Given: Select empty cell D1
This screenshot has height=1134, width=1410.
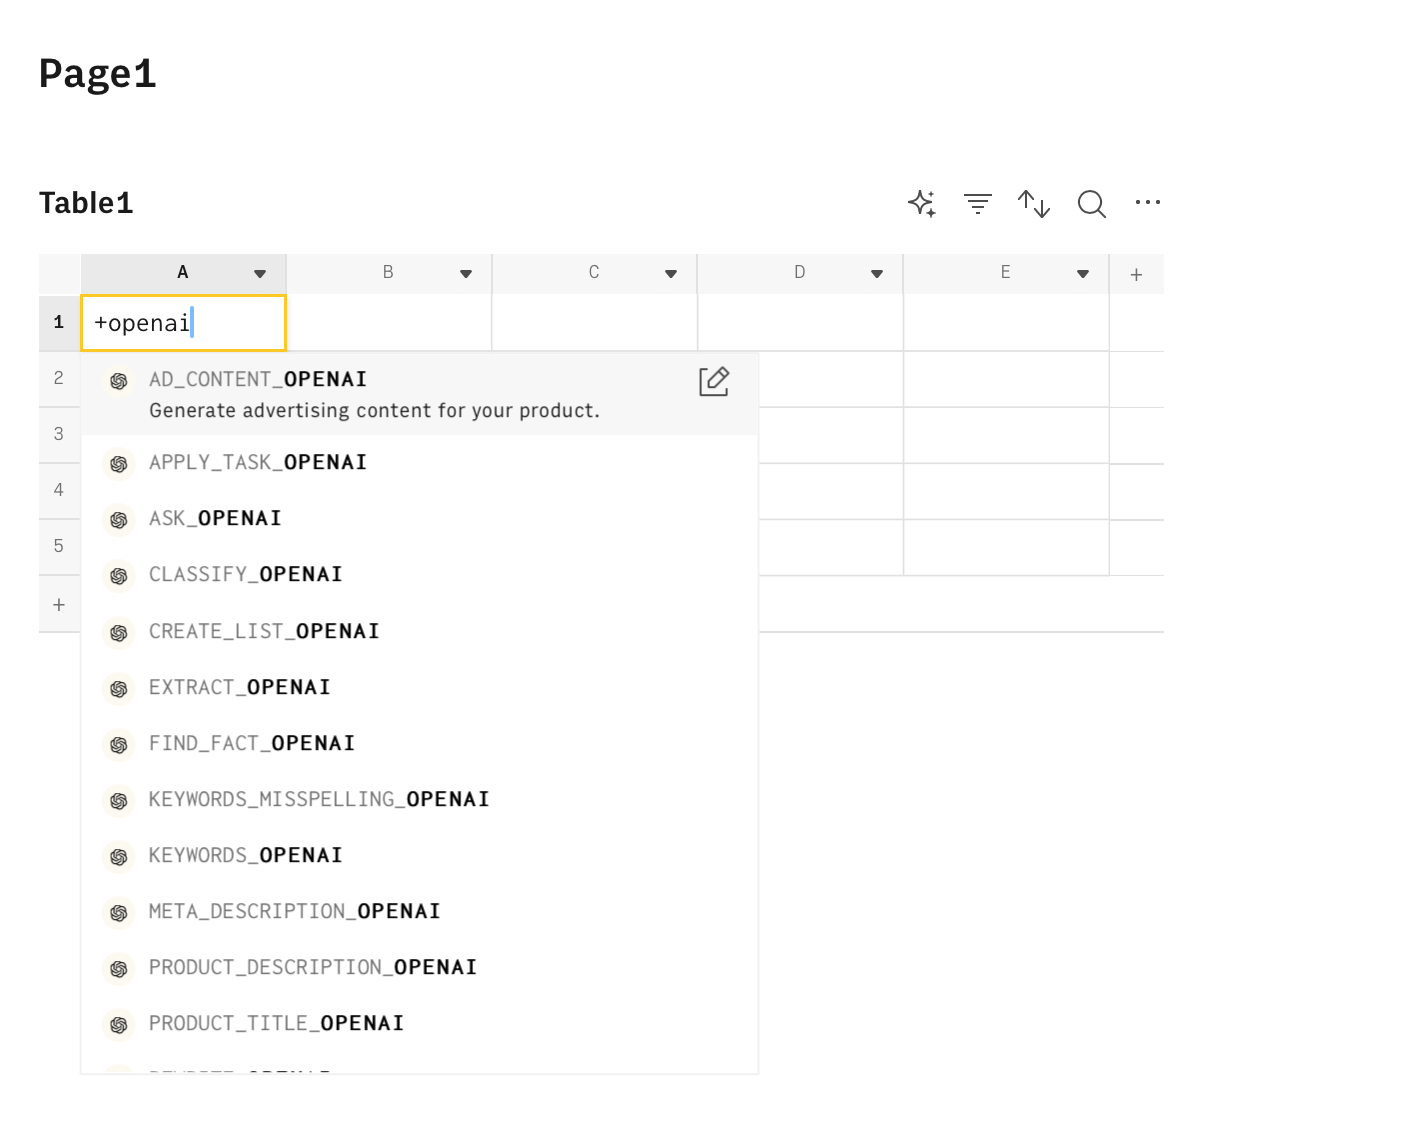Looking at the screenshot, I should (x=801, y=323).
